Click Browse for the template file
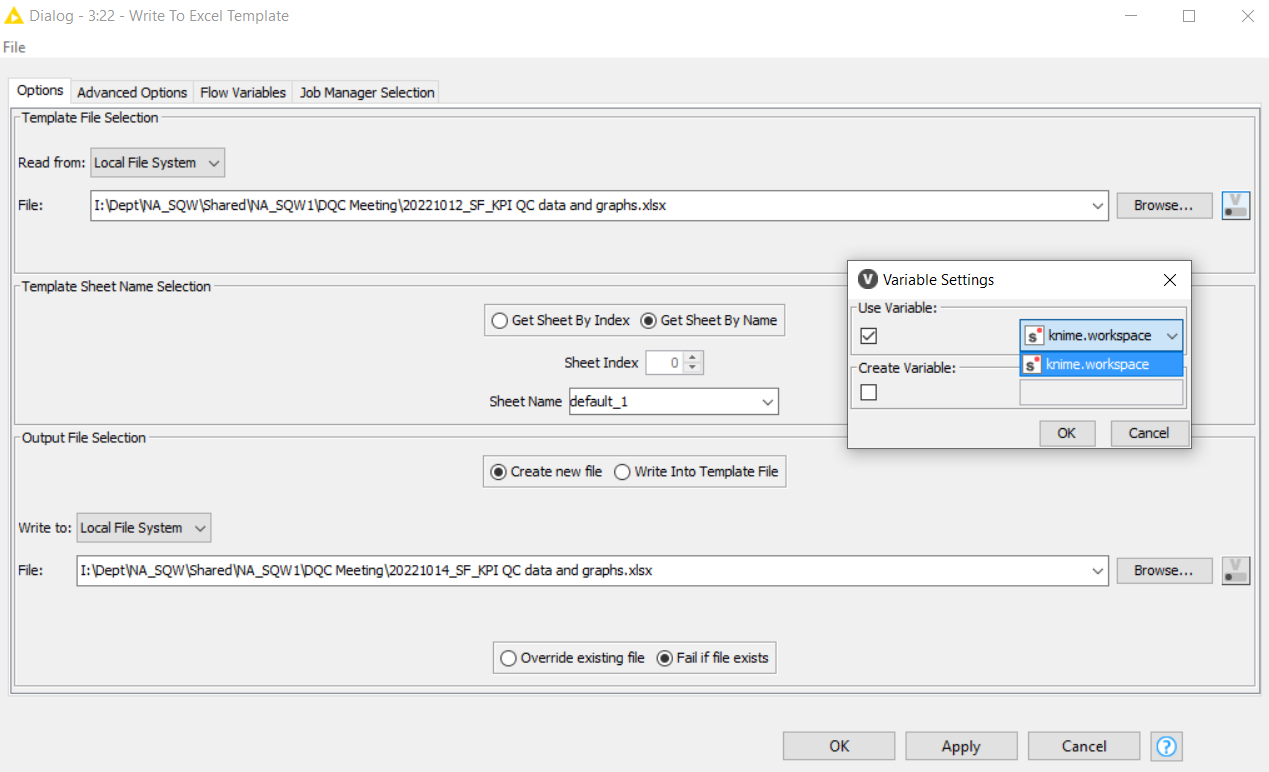Screen dimensions: 1269x772 tap(1164, 205)
